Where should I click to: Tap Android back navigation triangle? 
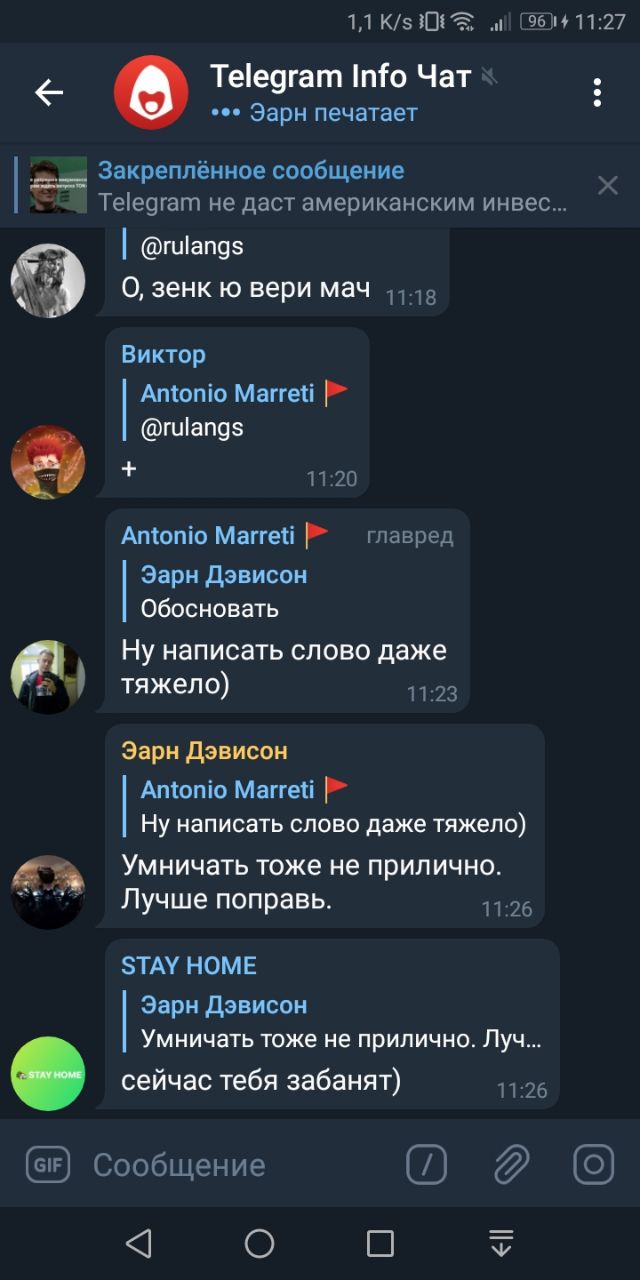(x=139, y=1243)
